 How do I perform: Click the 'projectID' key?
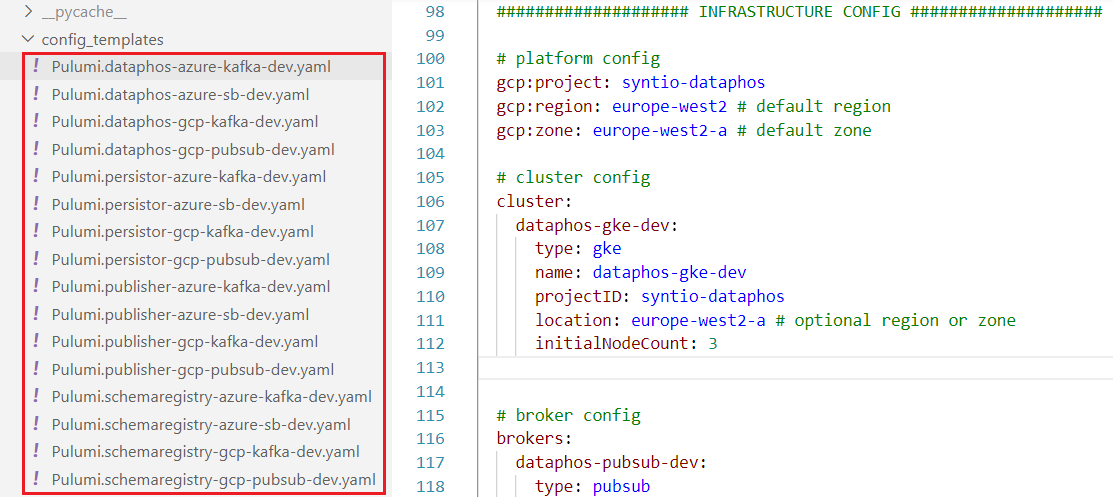coord(578,297)
